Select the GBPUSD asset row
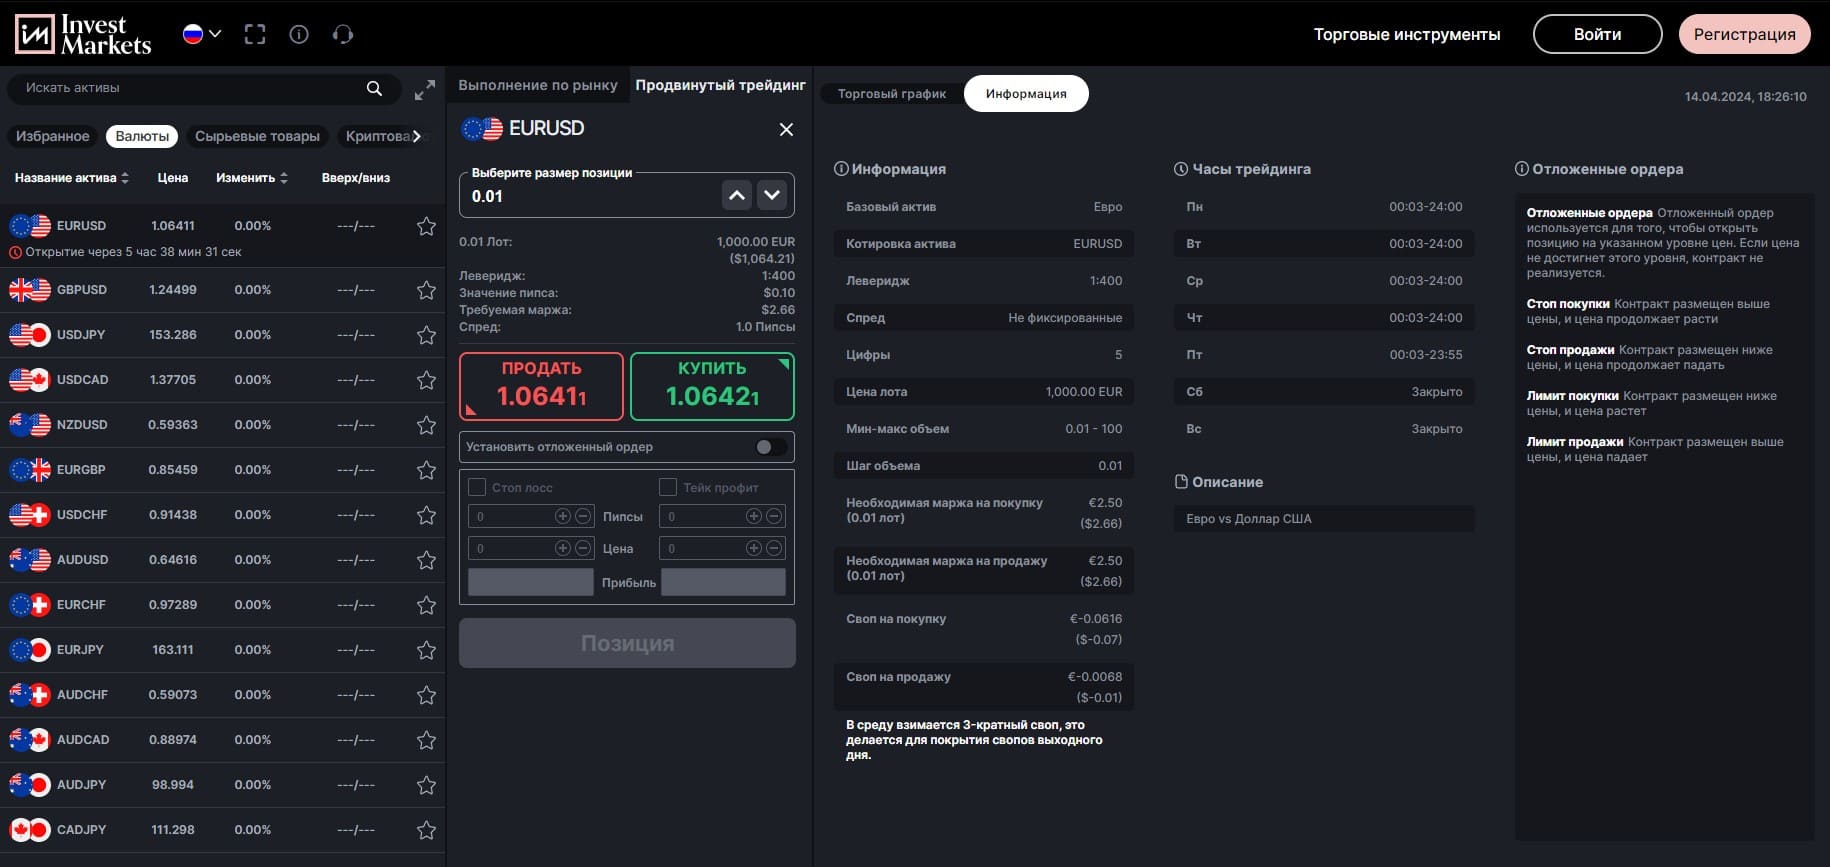1830x867 pixels. point(222,290)
